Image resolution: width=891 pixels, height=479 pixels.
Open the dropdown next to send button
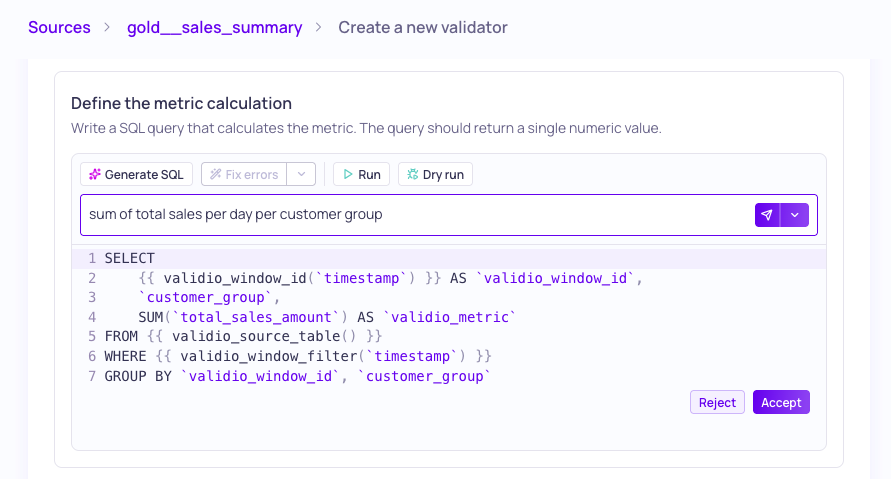(x=795, y=215)
